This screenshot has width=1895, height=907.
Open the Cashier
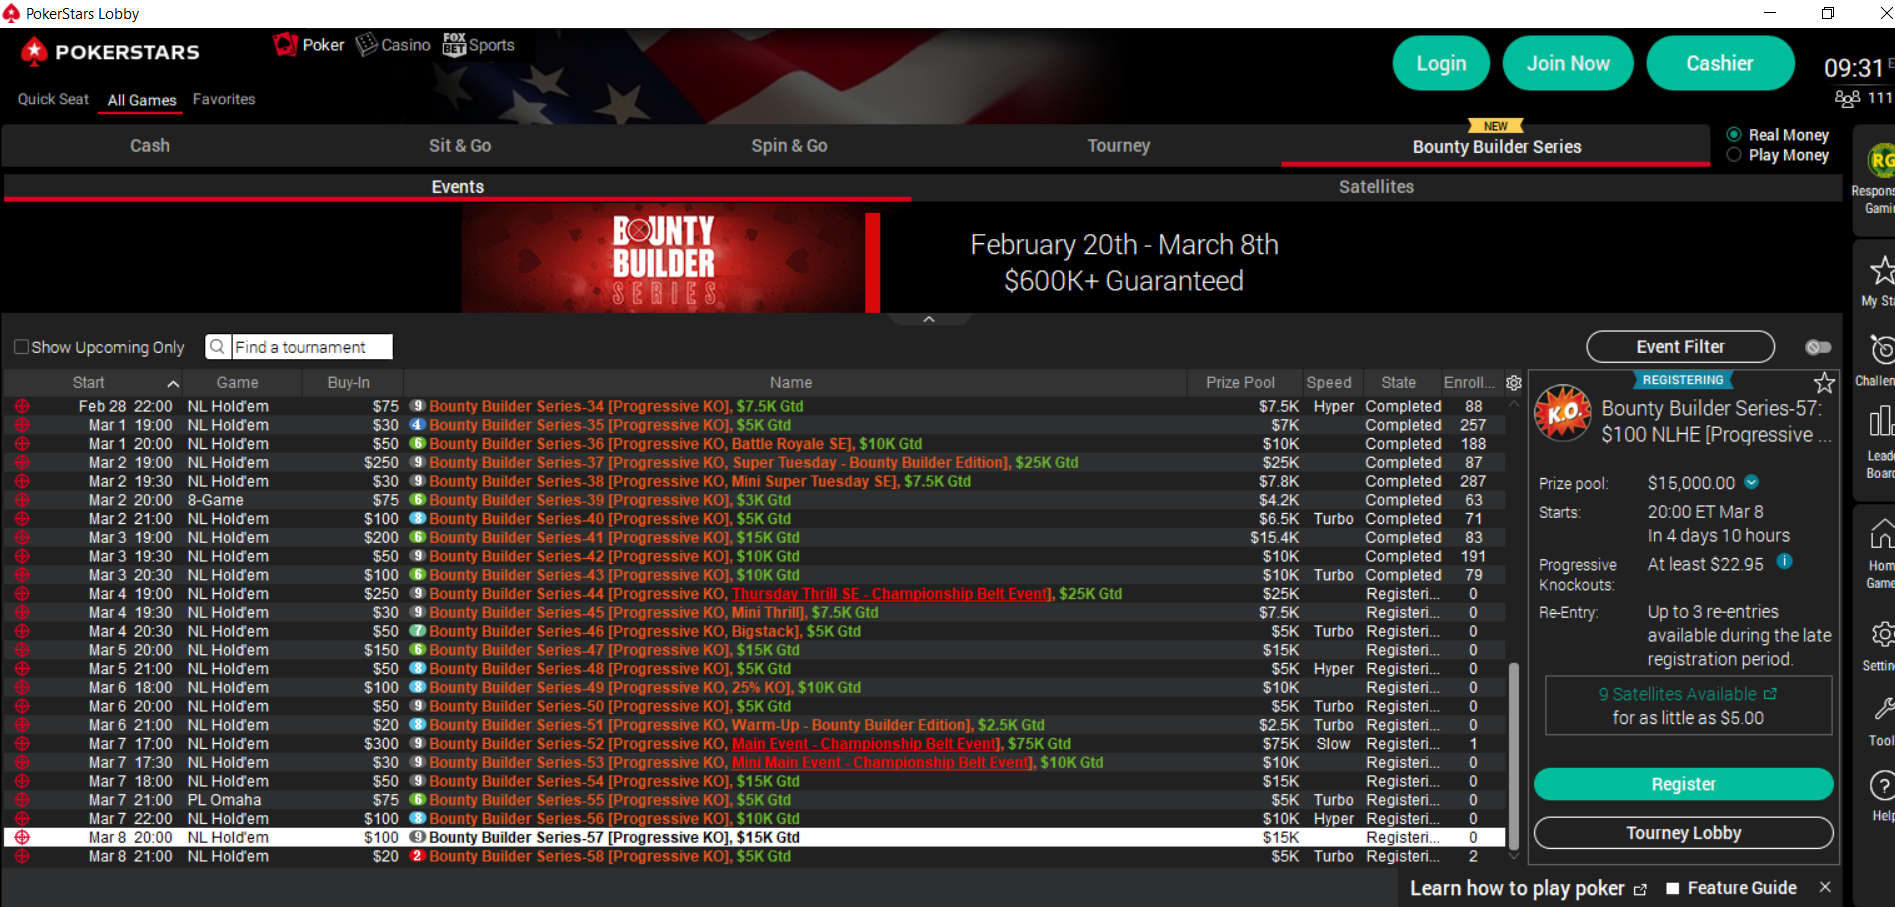tap(1720, 63)
